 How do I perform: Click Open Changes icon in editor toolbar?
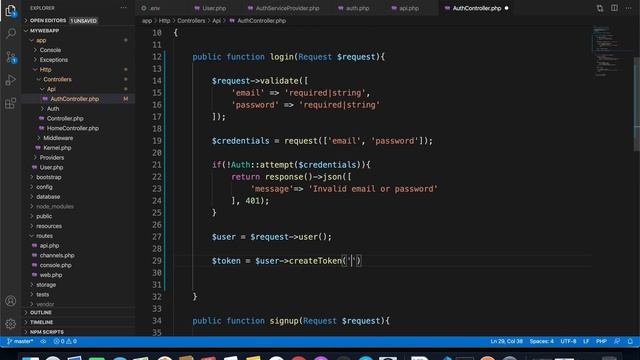pyautogui.click(x=600, y=8)
